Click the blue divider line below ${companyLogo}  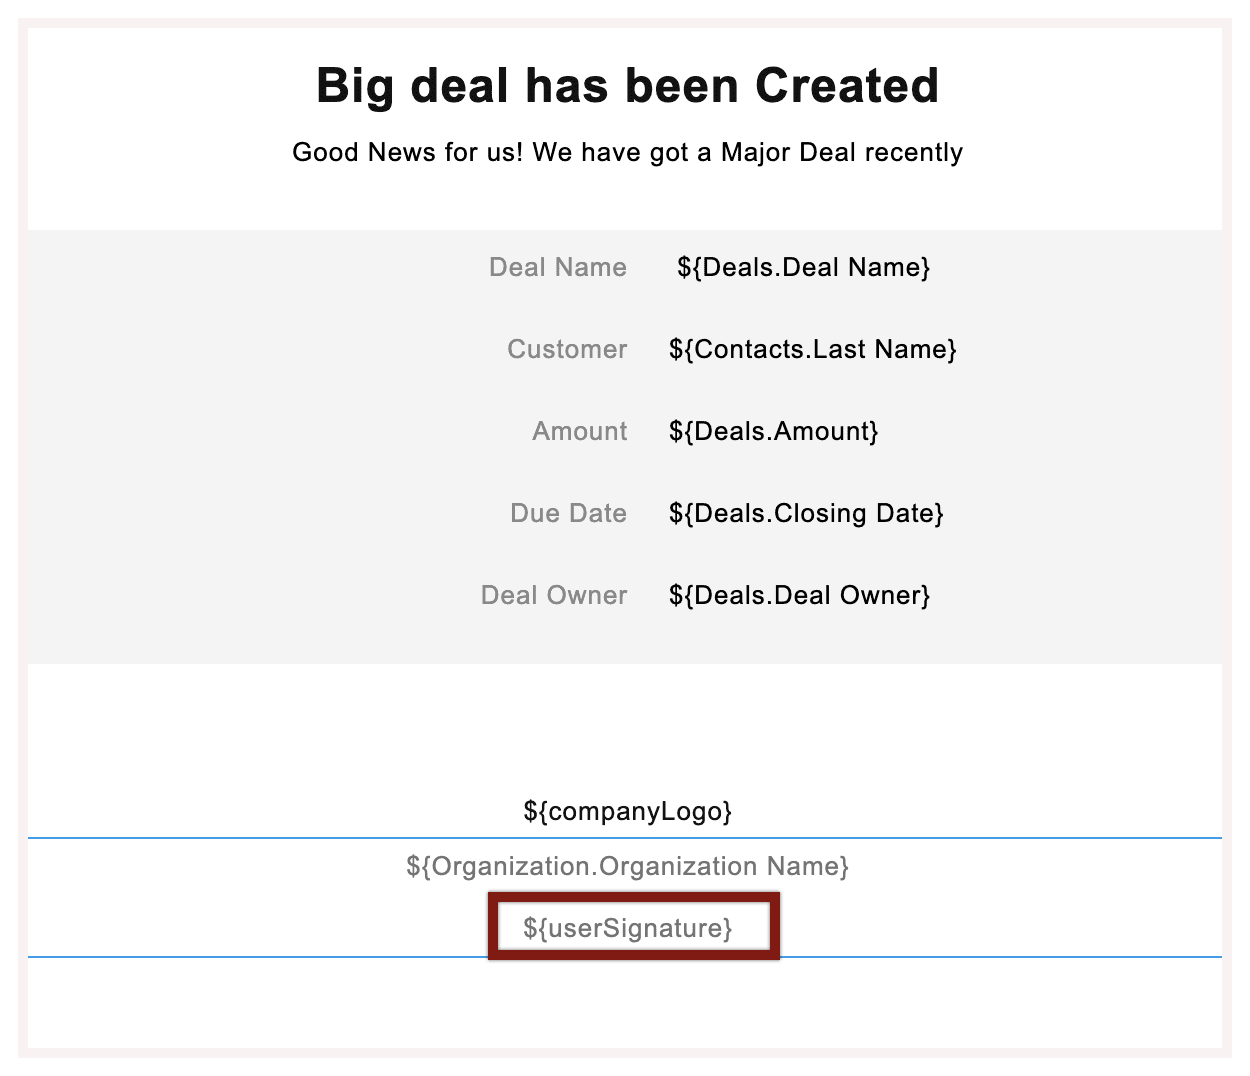[x=300, y=838]
